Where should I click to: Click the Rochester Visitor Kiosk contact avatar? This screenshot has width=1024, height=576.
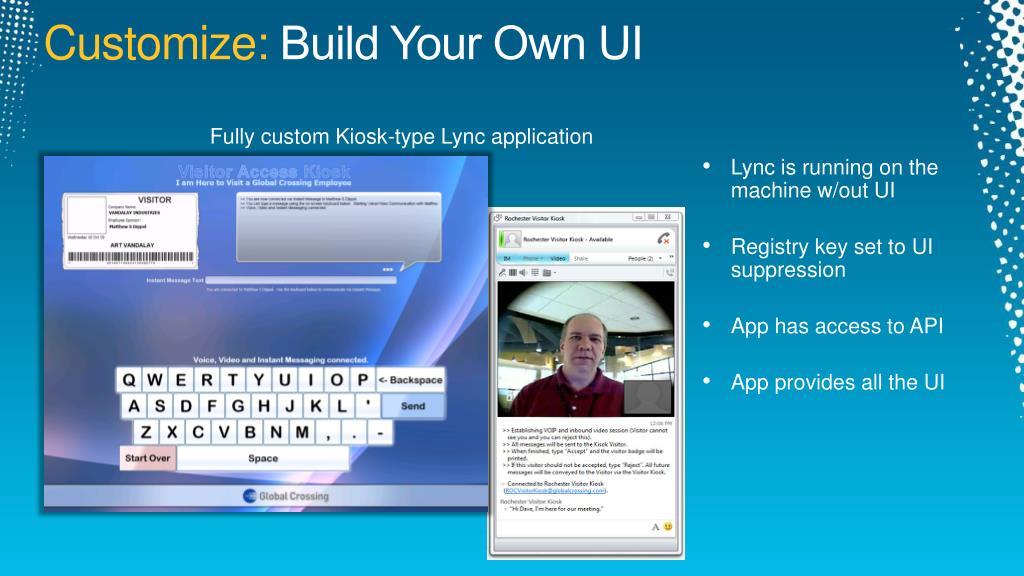click(511, 240)
